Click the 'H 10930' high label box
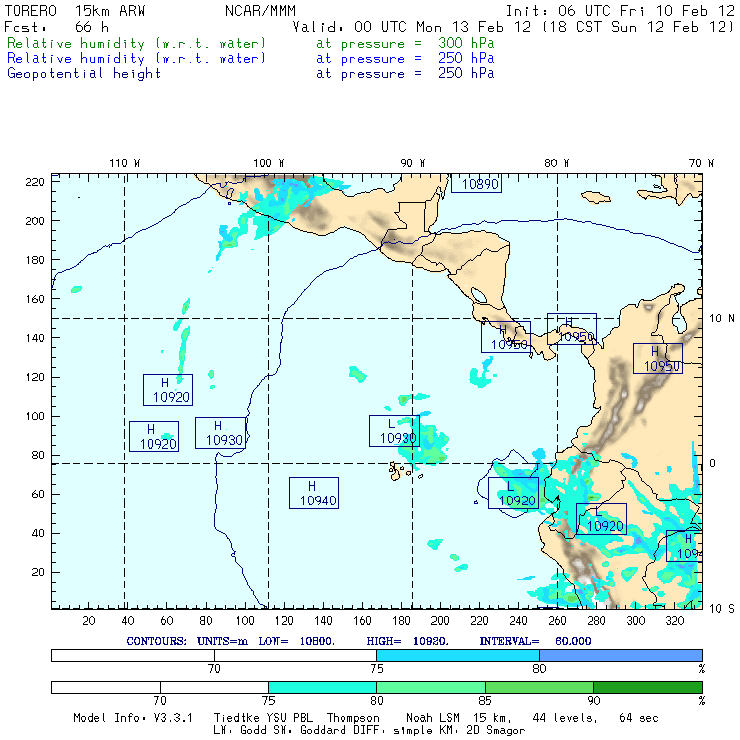This screenshot has height=740, width=740. pos(220,433)
